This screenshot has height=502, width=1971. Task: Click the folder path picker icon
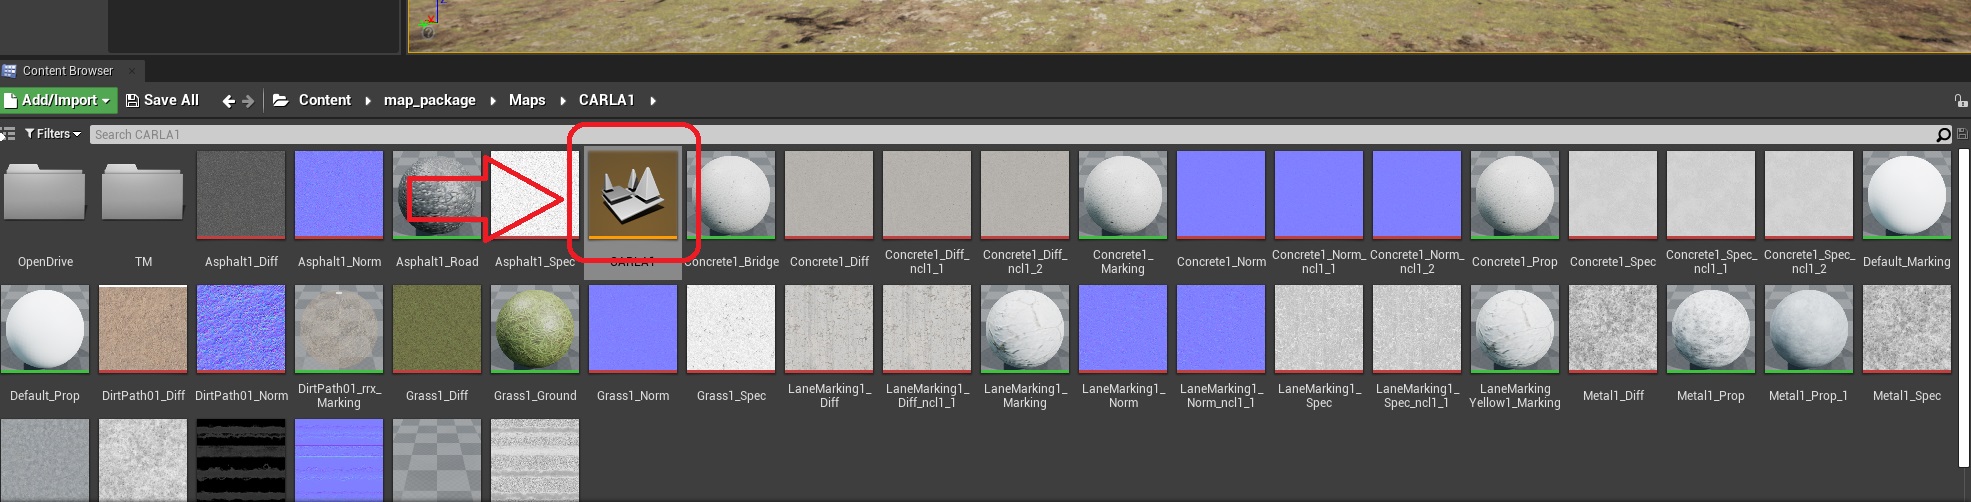(281, 100)
